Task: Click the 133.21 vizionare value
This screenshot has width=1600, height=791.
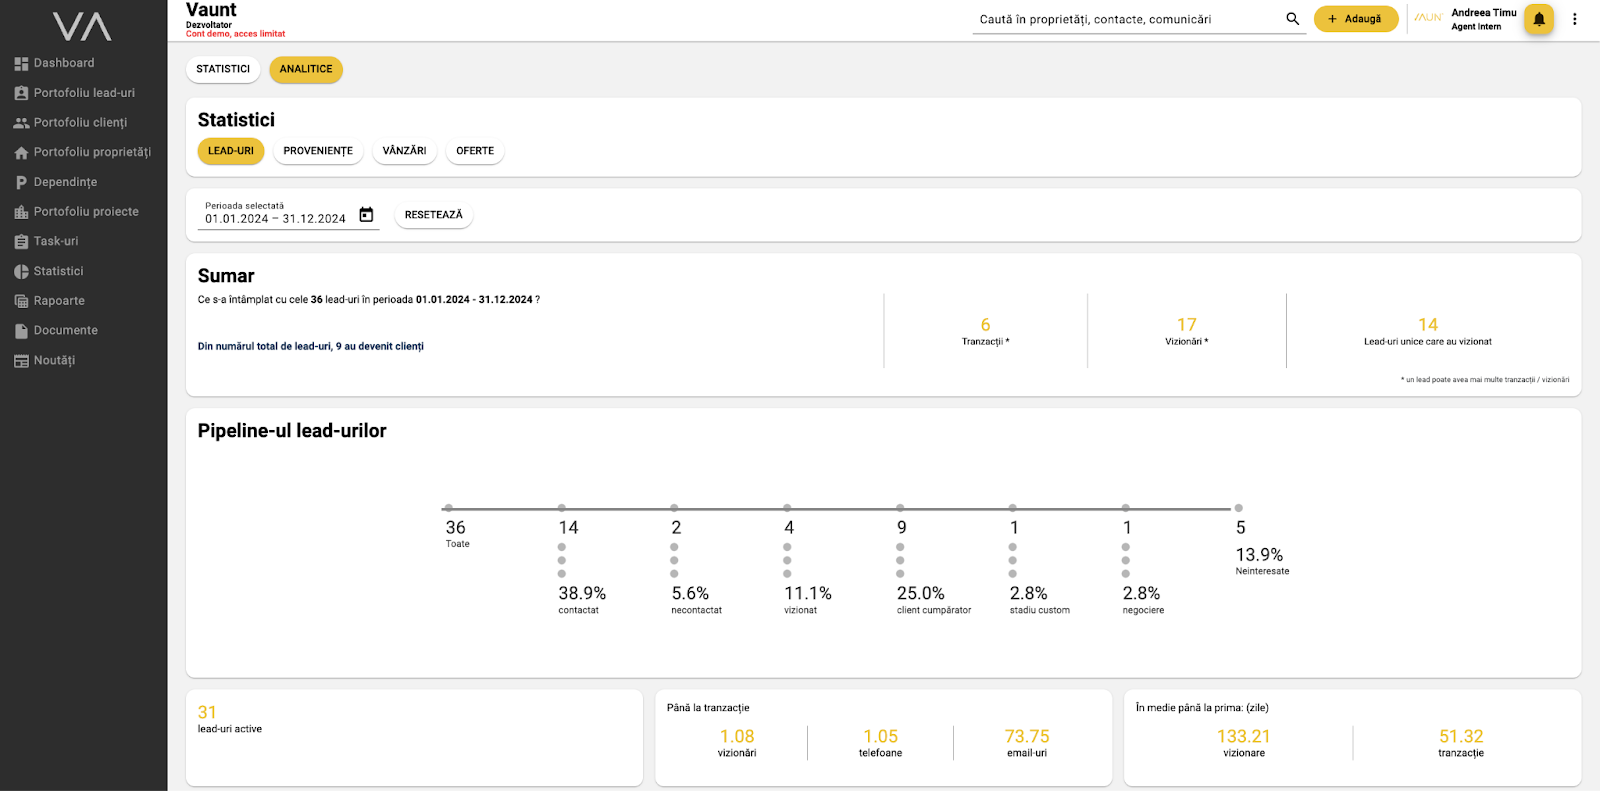Action: coord(1243,743)
